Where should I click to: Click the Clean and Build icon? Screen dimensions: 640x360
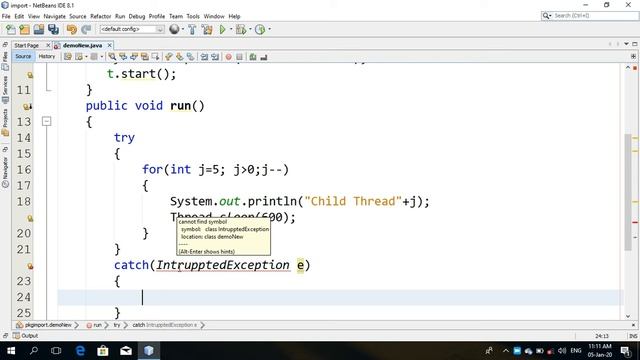coord(207,29)
